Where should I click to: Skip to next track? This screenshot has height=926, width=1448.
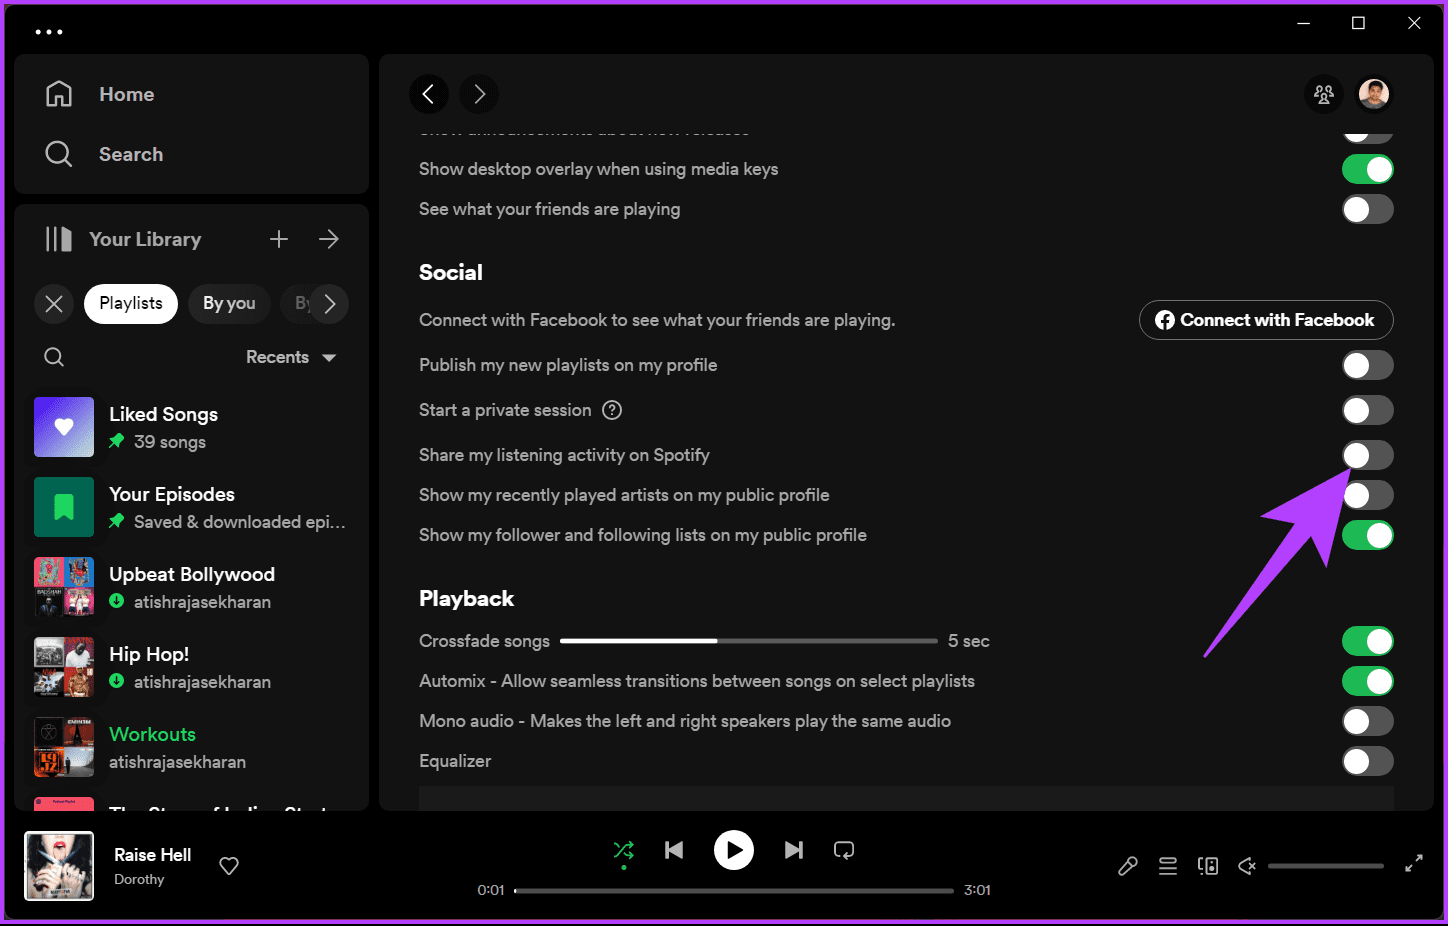794,850
